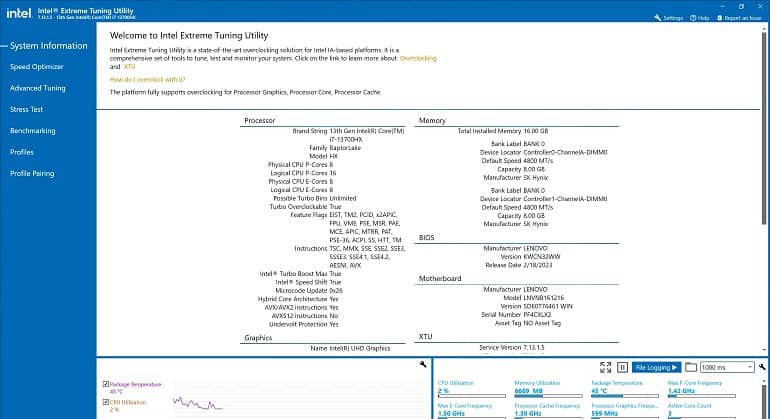Screen dimensions: 770x419
Task: Click the Report an Issue button
Action: 739,18
